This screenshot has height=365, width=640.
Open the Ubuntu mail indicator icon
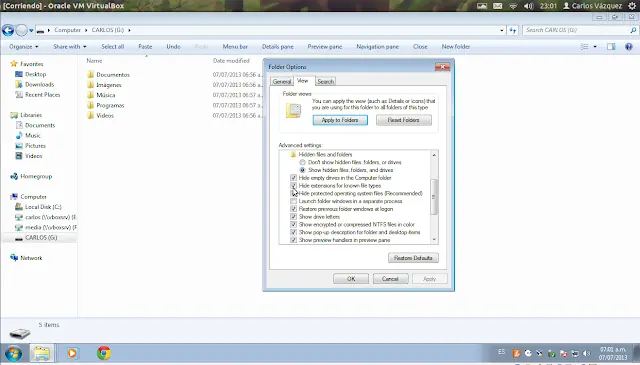[x=498, y=6]
